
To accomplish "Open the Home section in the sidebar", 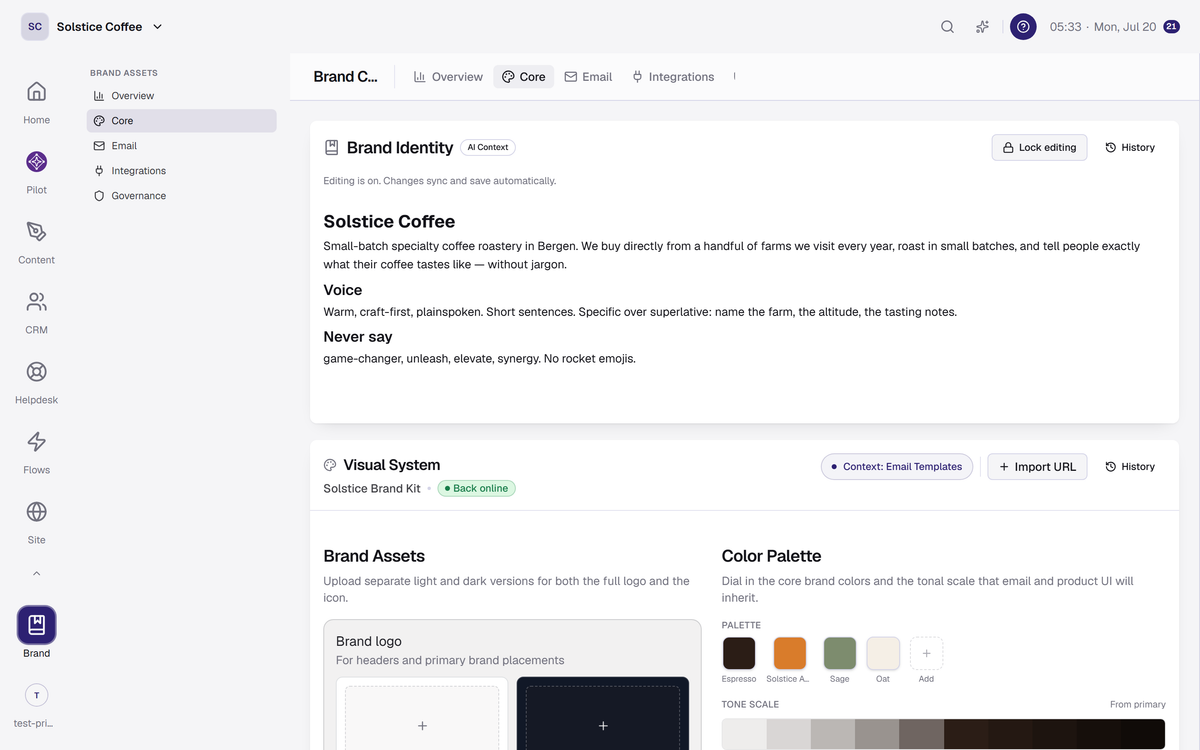I will [36, 102].
